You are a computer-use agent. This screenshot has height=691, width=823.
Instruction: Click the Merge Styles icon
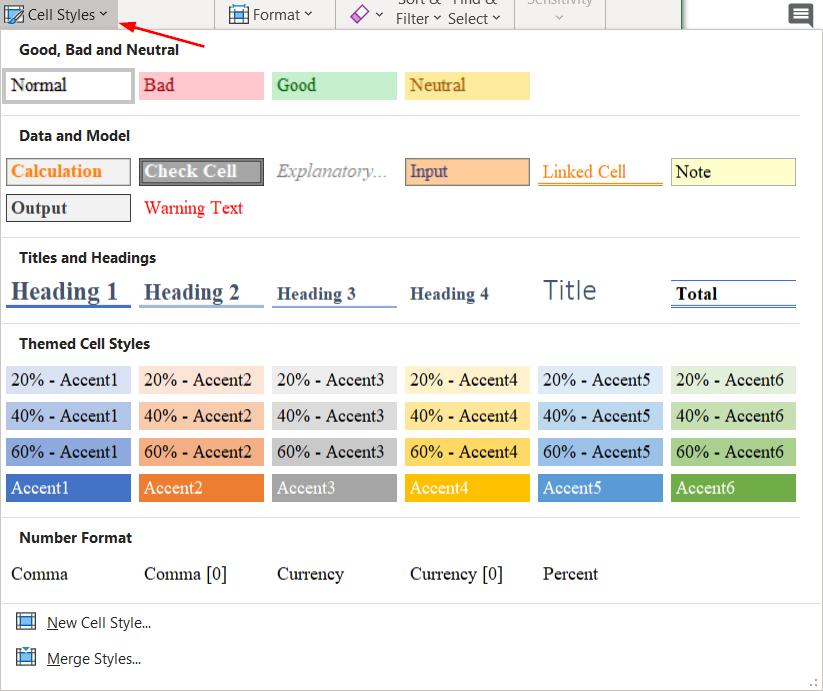[x=26, y=658]
